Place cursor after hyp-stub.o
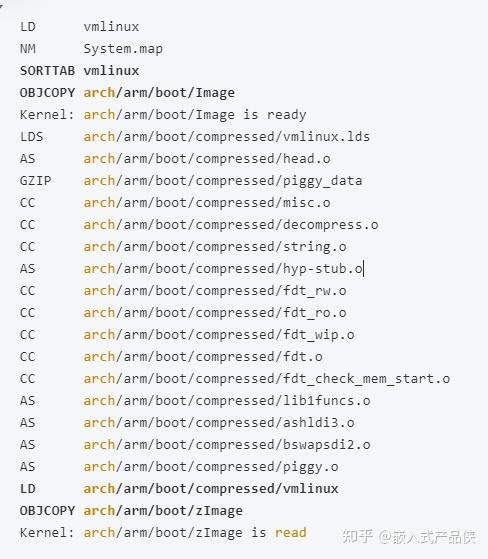Image resolution: width=488 pixels, height=559 pixels. [x=363, y=269]
